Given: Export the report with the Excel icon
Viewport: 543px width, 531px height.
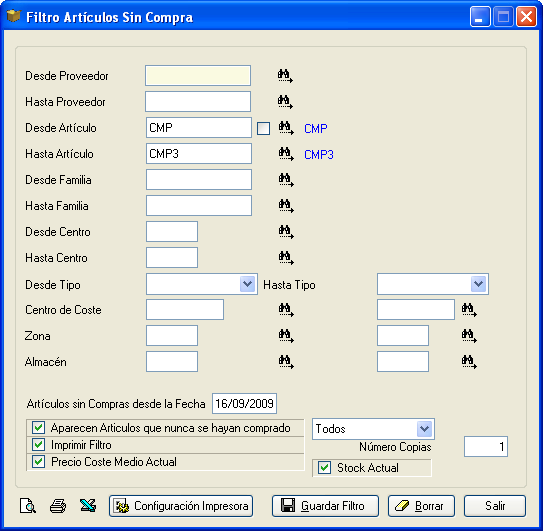Looking at the screenshot, I should [x=88, y=506].
